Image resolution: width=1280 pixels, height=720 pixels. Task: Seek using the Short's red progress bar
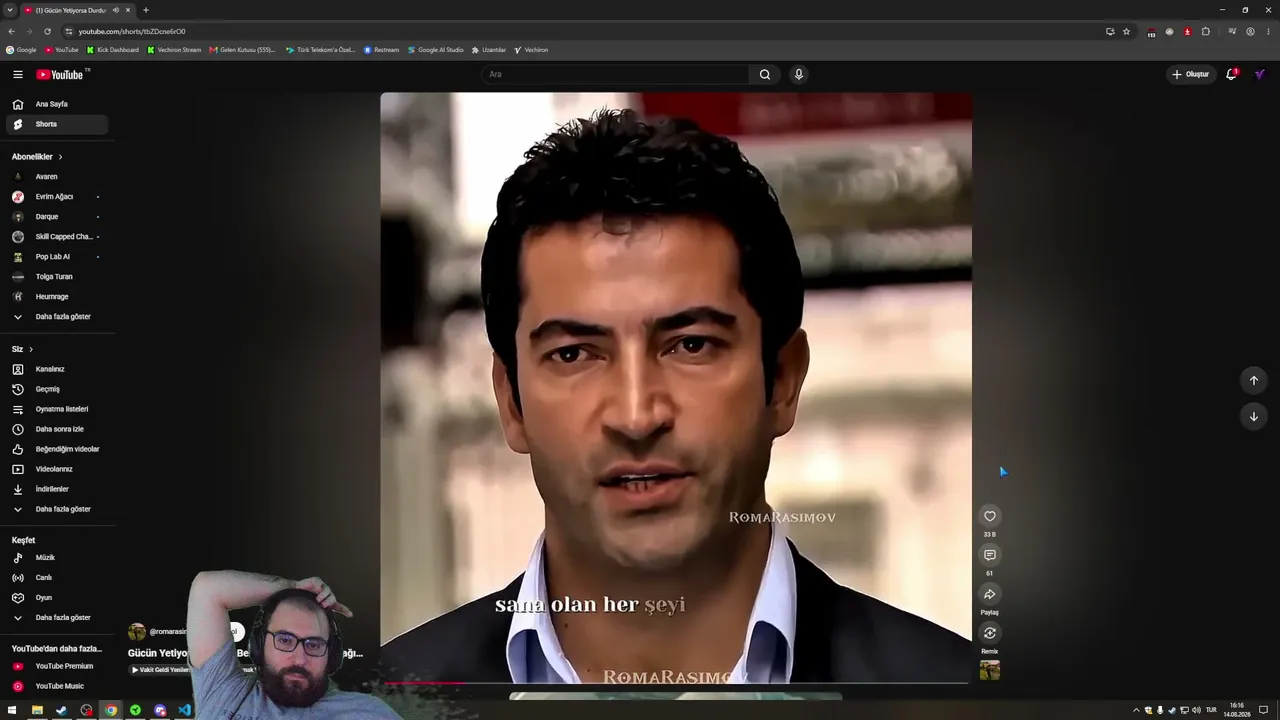pos(676,683)
